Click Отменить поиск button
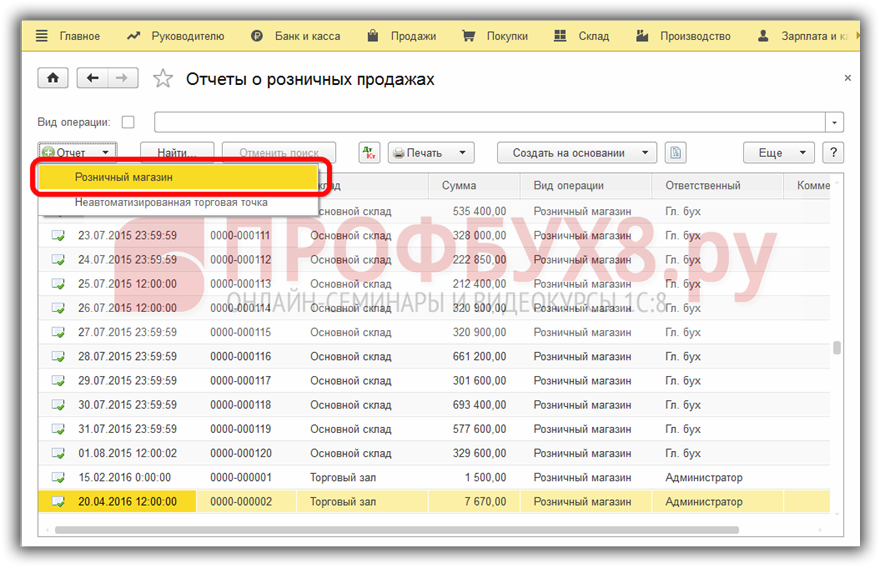Image resolution: width=880 pixels, height=567 pixels. [279, 152]
